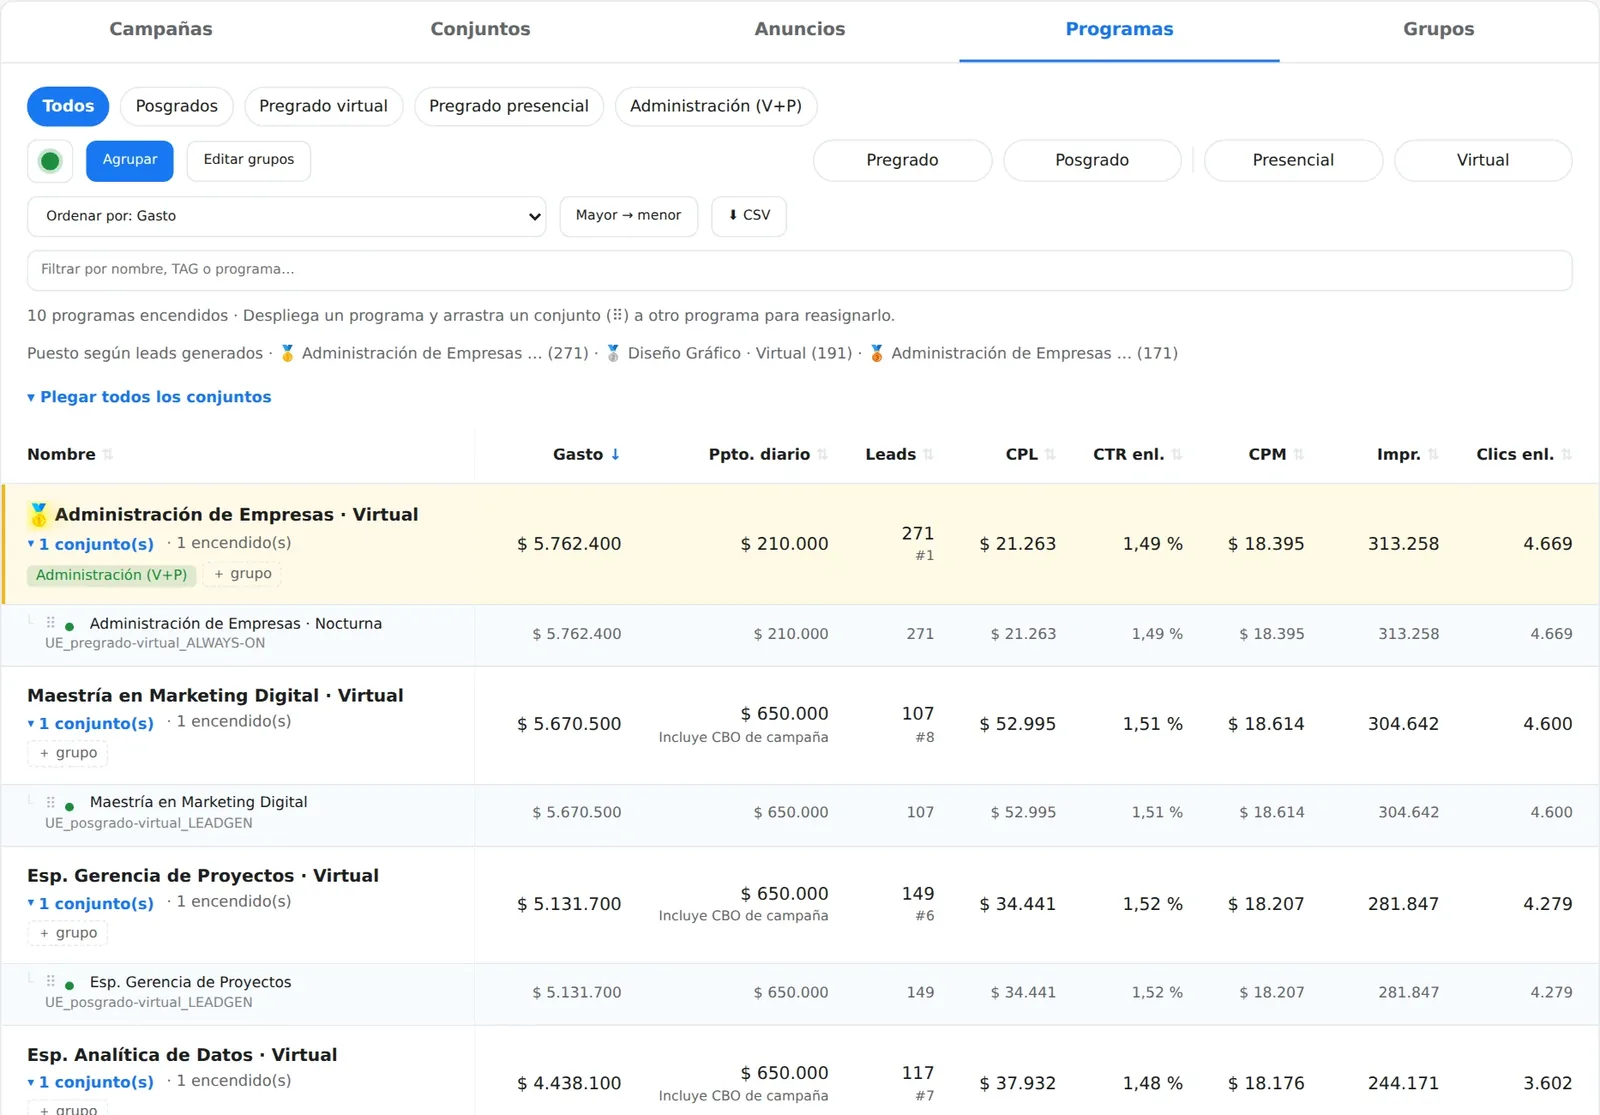
Task: Click gold medal in leads ranking summary
Action: 287,353
